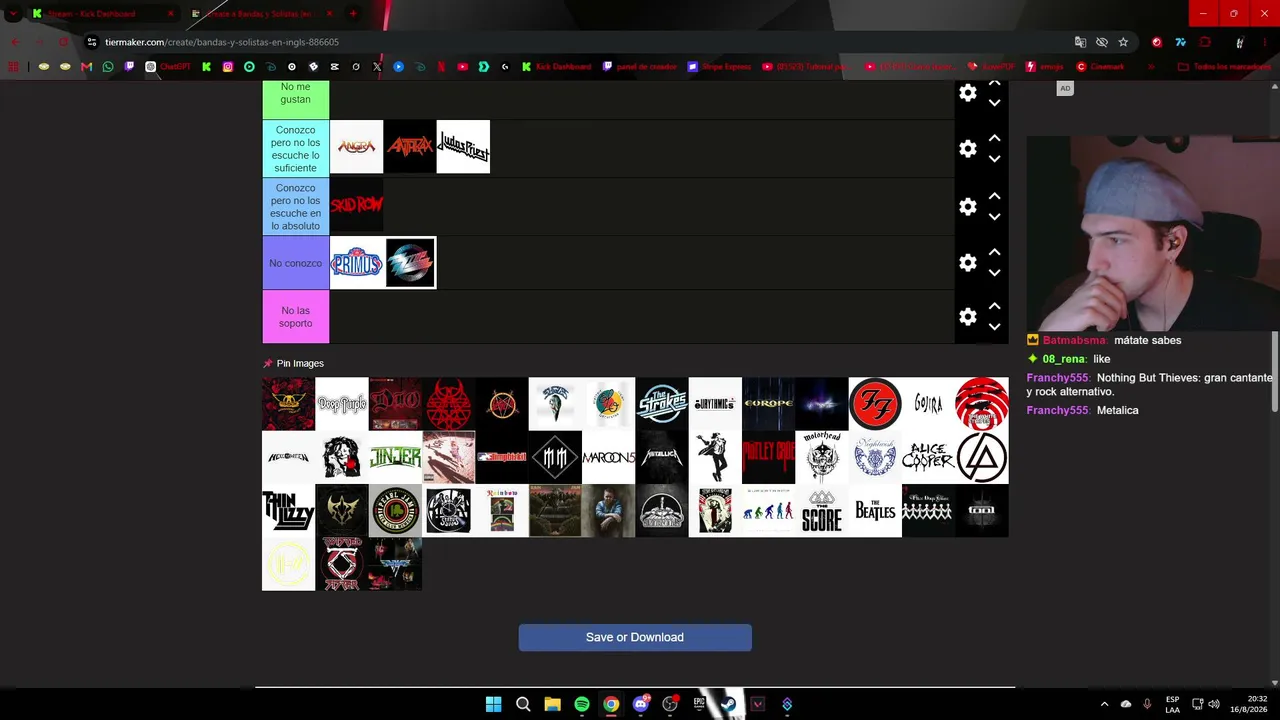The height and width of the screenshot is (720, 1280).
Task: Pick the Linkin Park logo image
Action: click(x=982, y=457)
